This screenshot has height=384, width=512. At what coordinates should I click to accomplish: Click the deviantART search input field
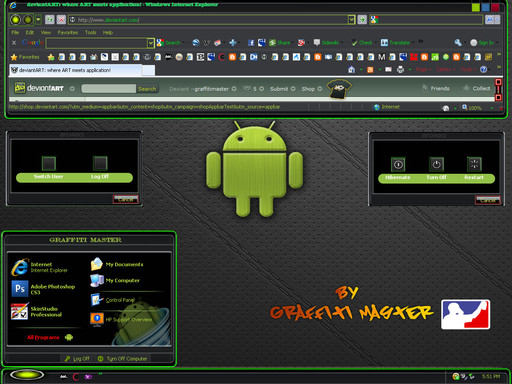[x=109, y=89]
